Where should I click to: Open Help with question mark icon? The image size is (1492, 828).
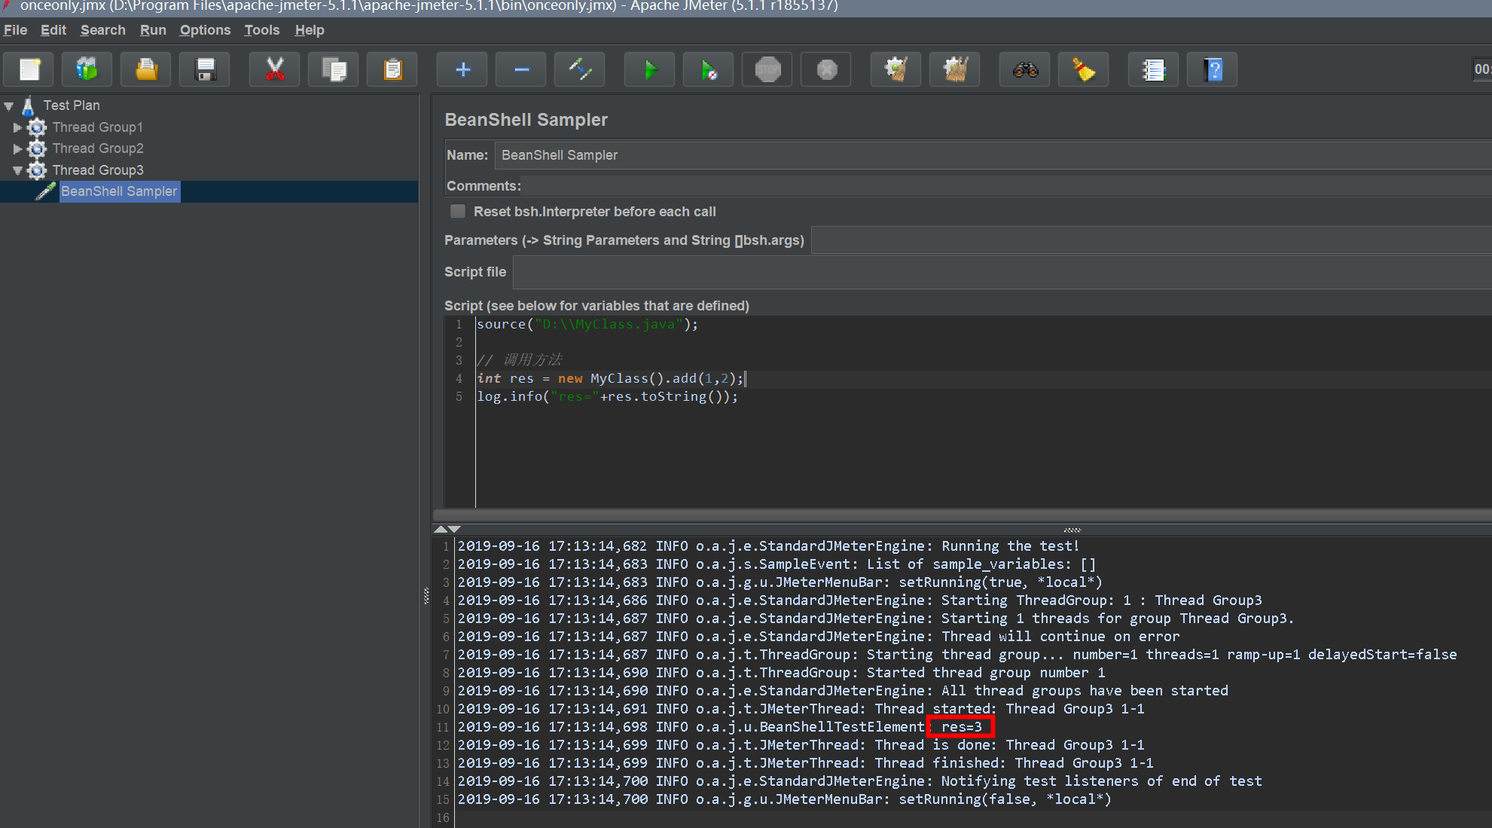click(1212, 70)
